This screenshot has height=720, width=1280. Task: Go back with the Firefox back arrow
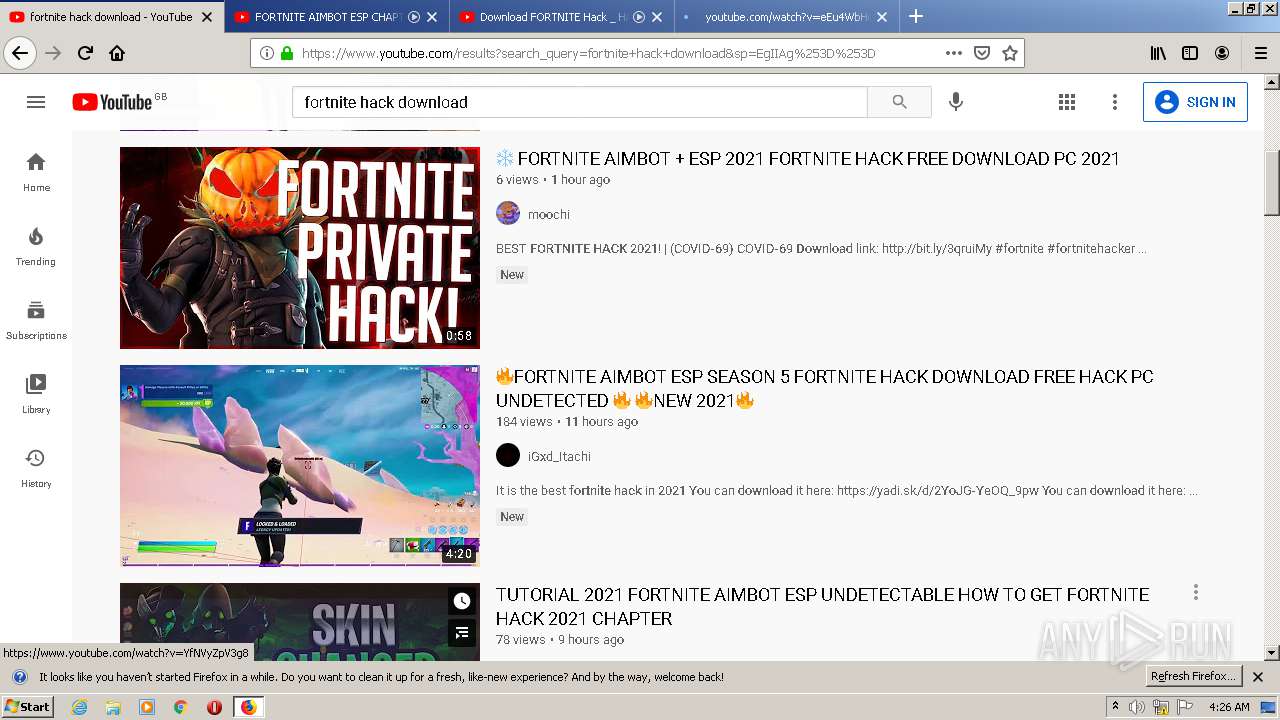[20, 53]
